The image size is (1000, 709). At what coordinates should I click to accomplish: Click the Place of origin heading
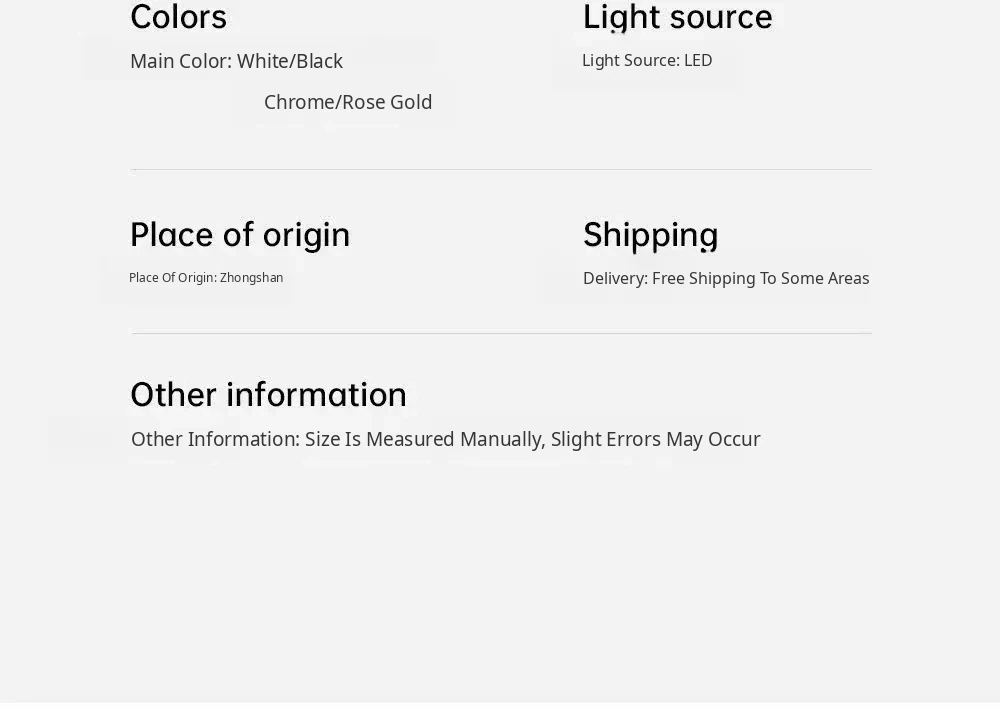pos(240,234)
